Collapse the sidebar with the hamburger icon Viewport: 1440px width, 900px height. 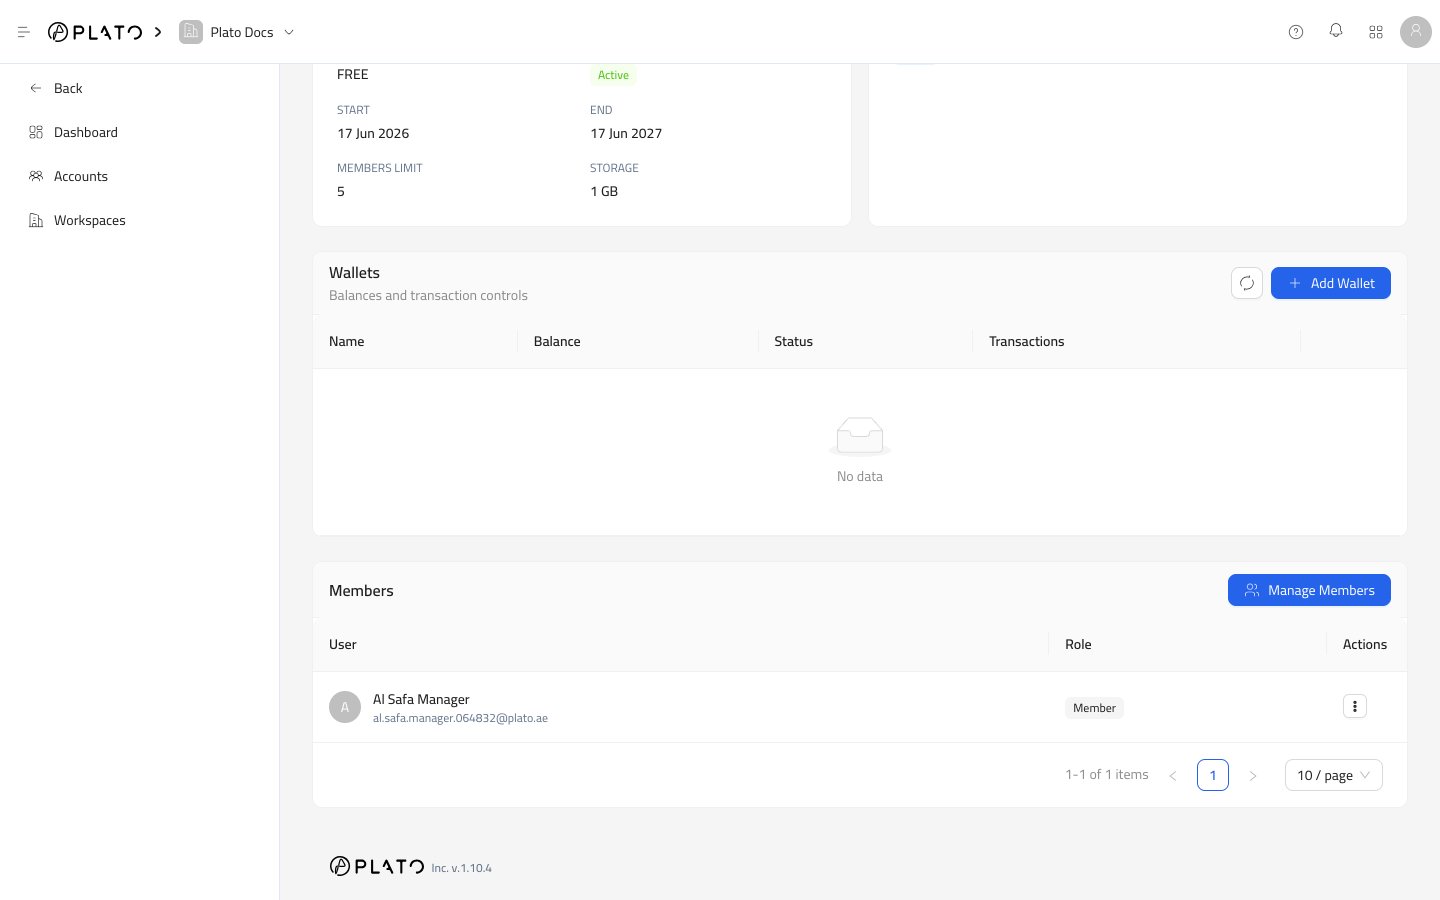[24, 32]
